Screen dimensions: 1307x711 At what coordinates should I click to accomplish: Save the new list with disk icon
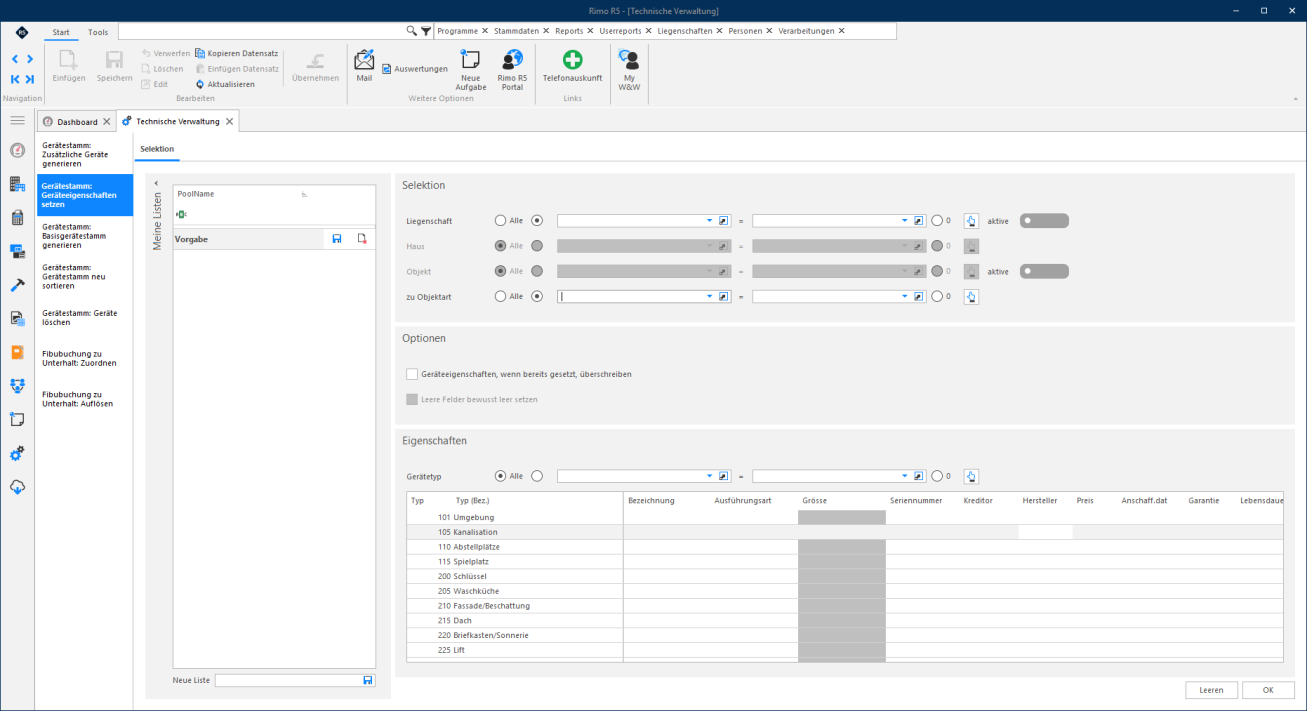pos(368,680)
